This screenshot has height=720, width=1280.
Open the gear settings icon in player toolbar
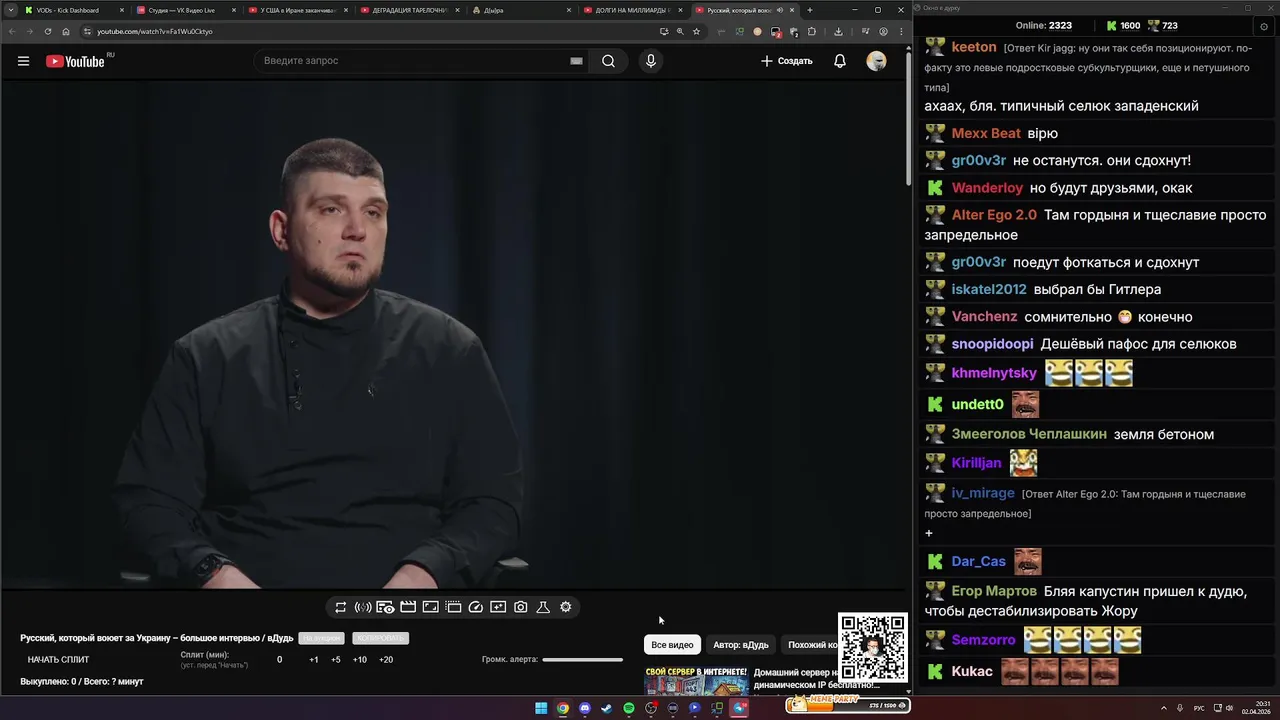[566, 607]
